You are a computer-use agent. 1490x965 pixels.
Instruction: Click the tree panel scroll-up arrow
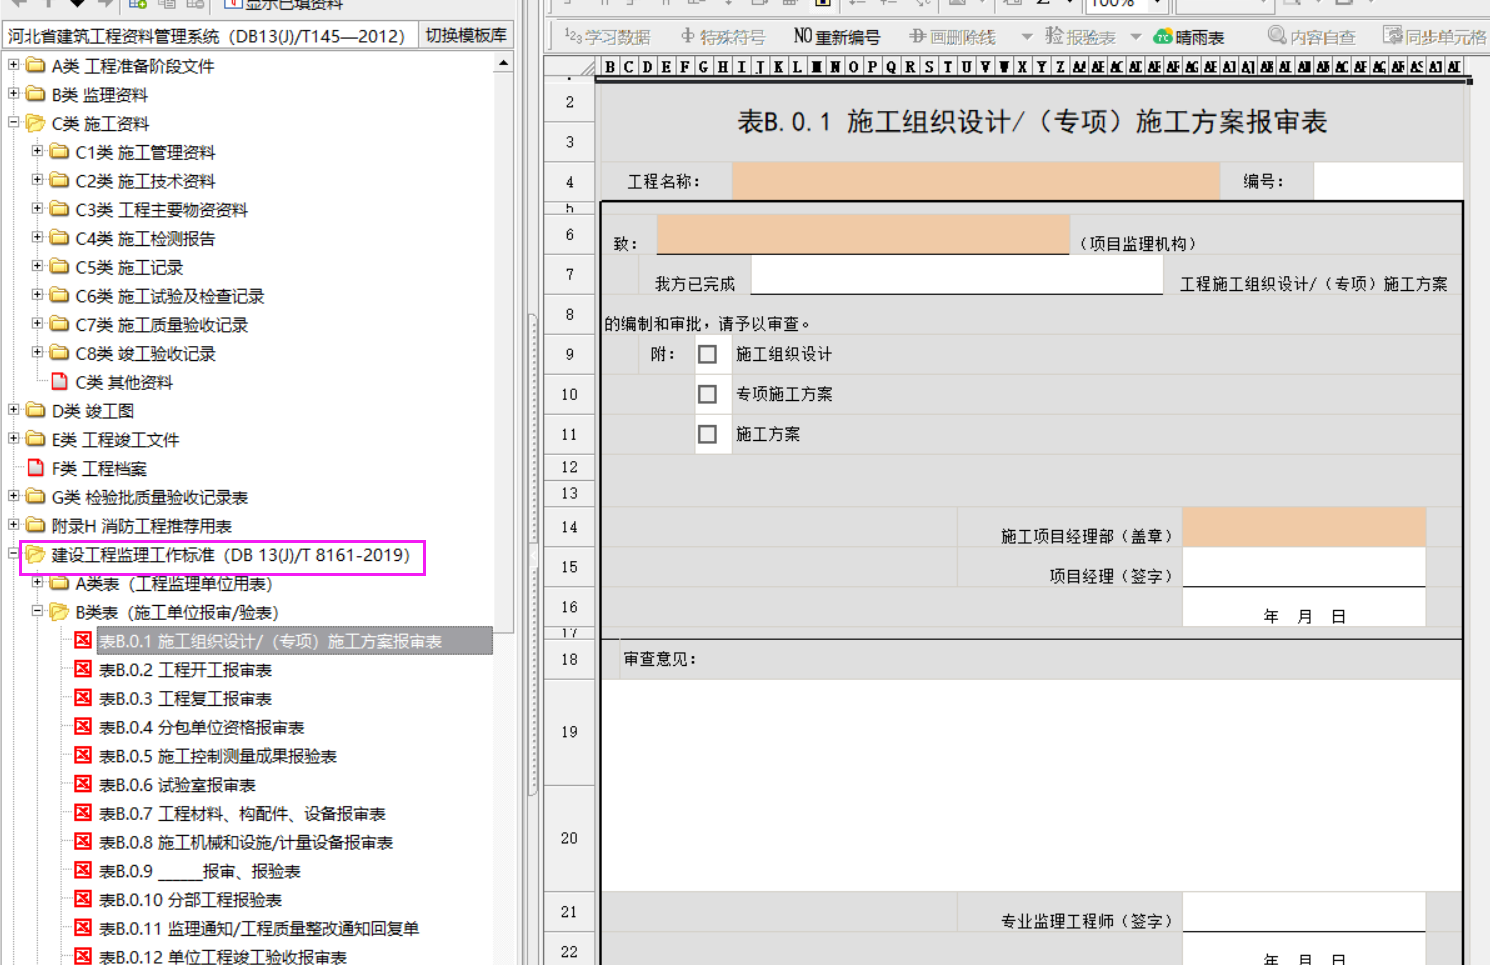503,63
